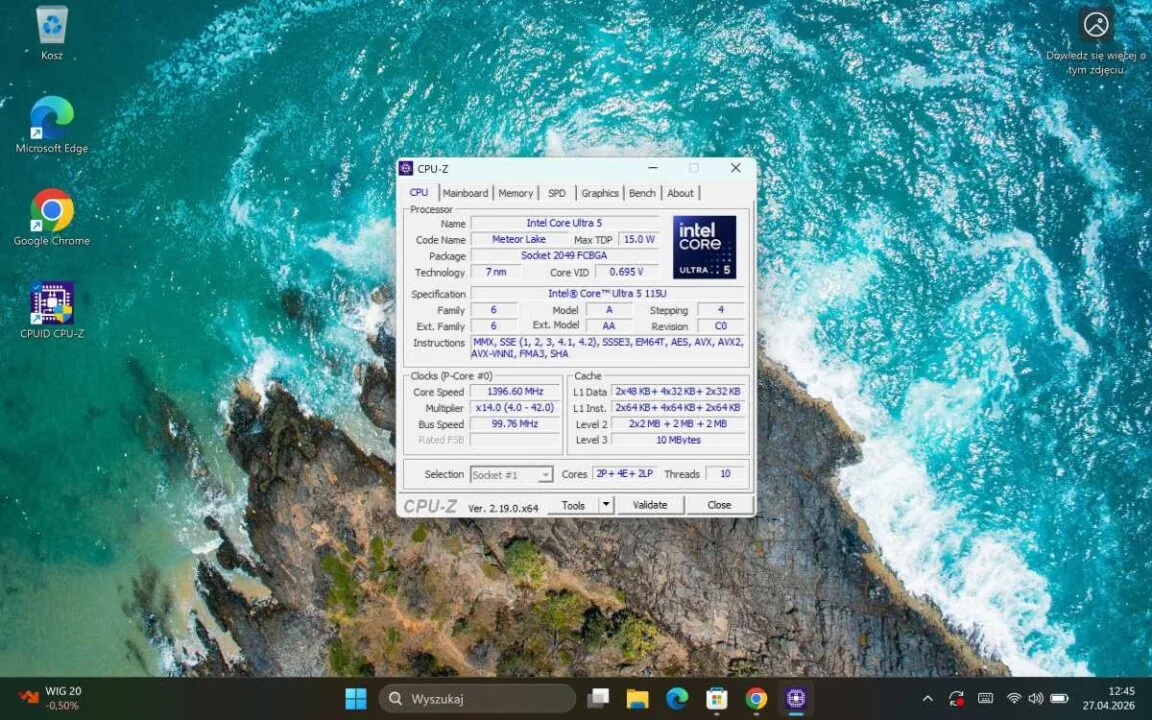Switch to the Memory tab
The width and height of the screenshot is (1152, 720).
[515, 193]
